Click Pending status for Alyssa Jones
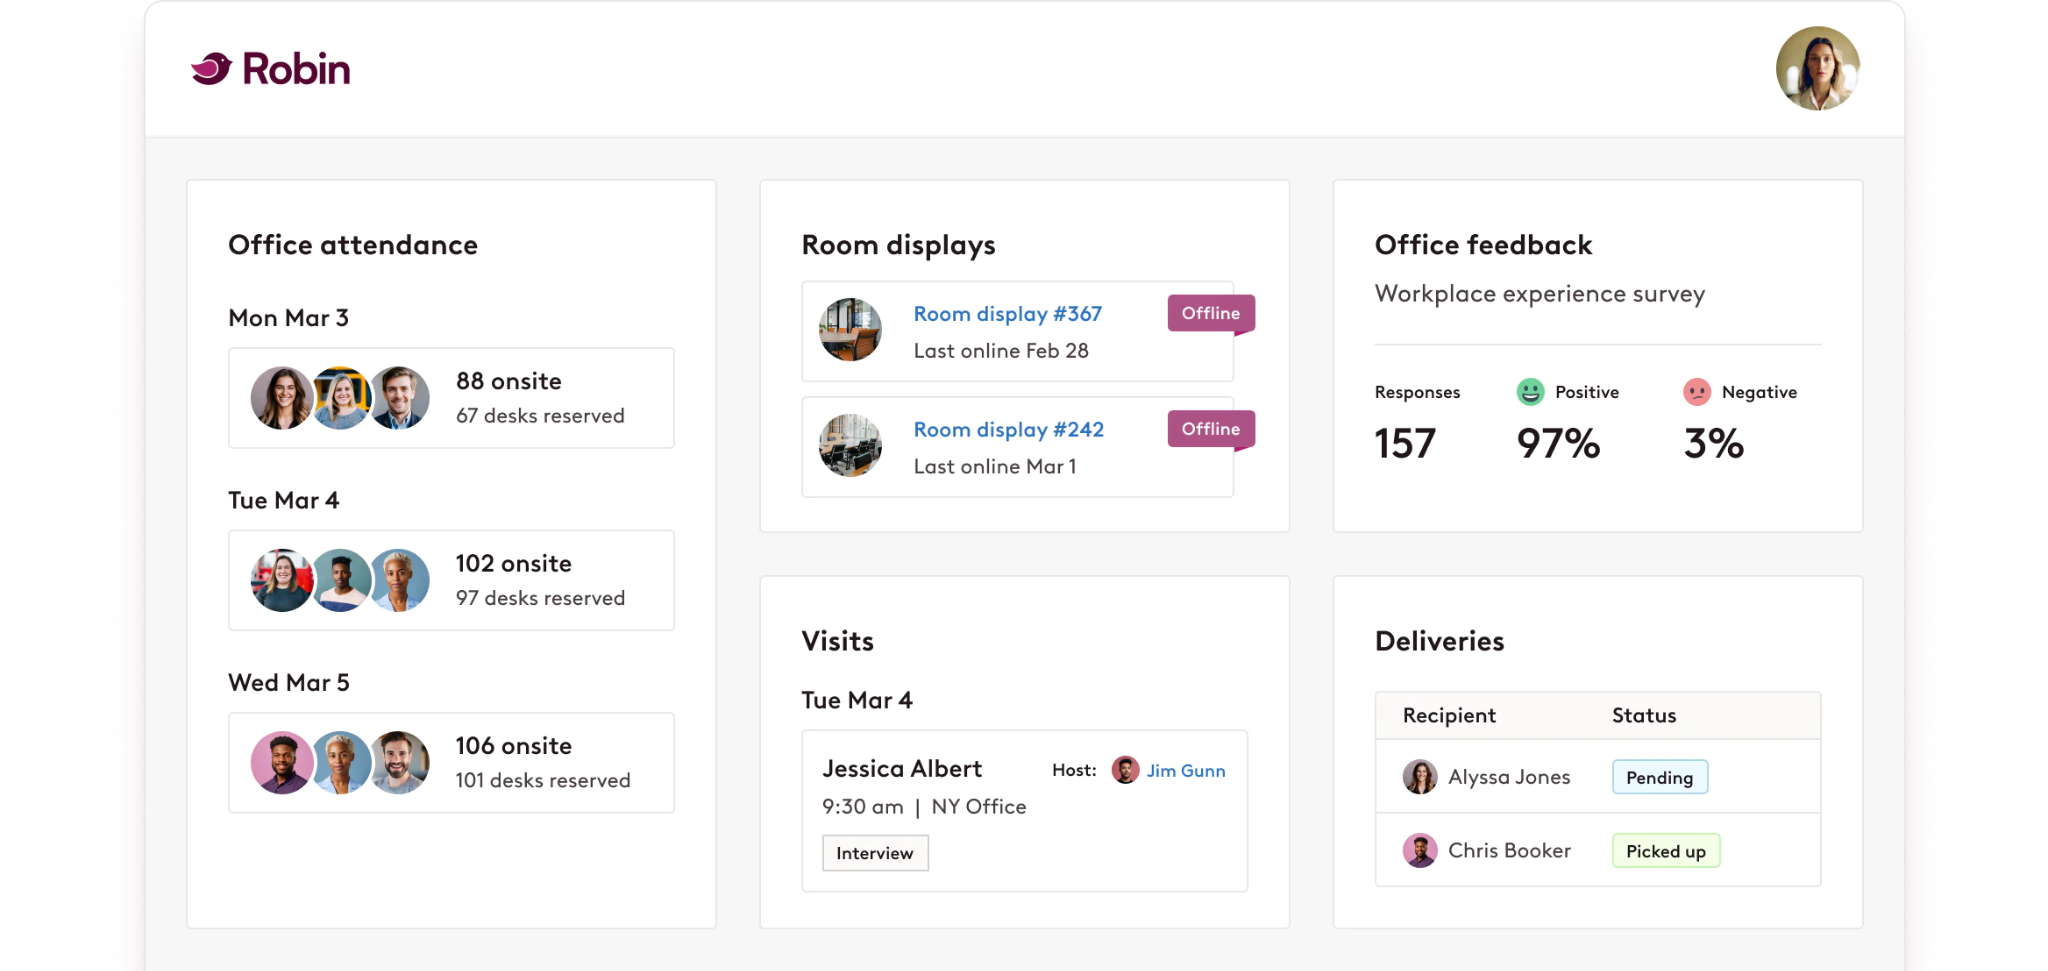The height and width of the screenshot is (971, 2048). point(1660,777)
